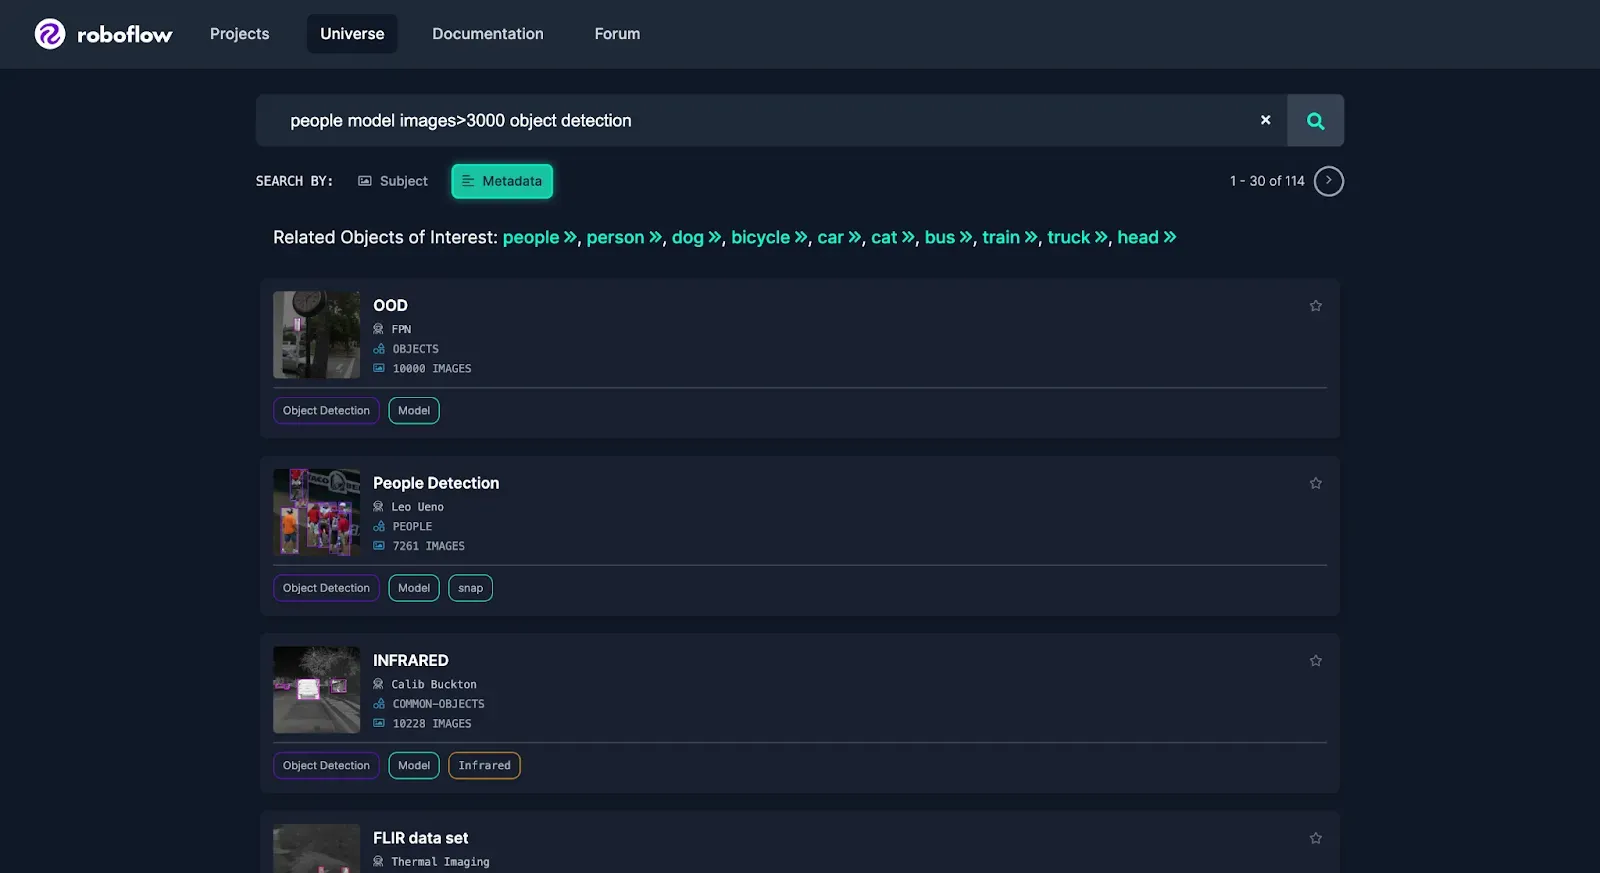The height and width of the screenshot is (873, 1600).
Task: Star the FLIR data set project
Action: (1315, 838)
